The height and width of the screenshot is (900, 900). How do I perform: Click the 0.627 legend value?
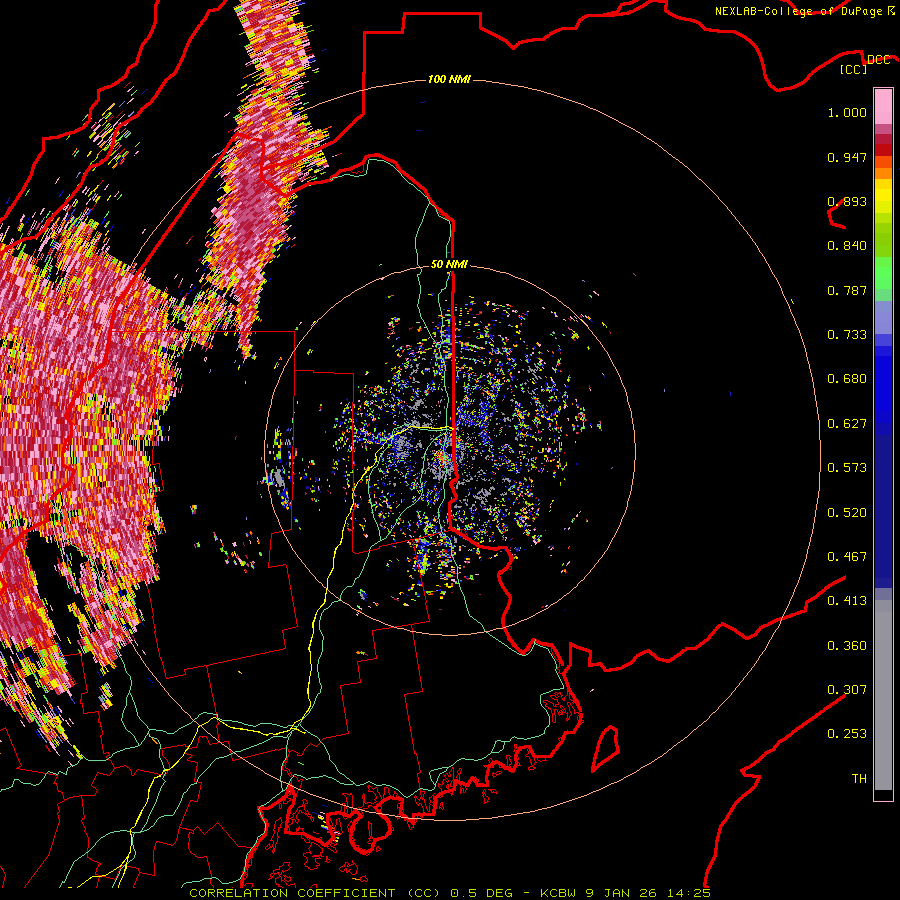(847, 424)
